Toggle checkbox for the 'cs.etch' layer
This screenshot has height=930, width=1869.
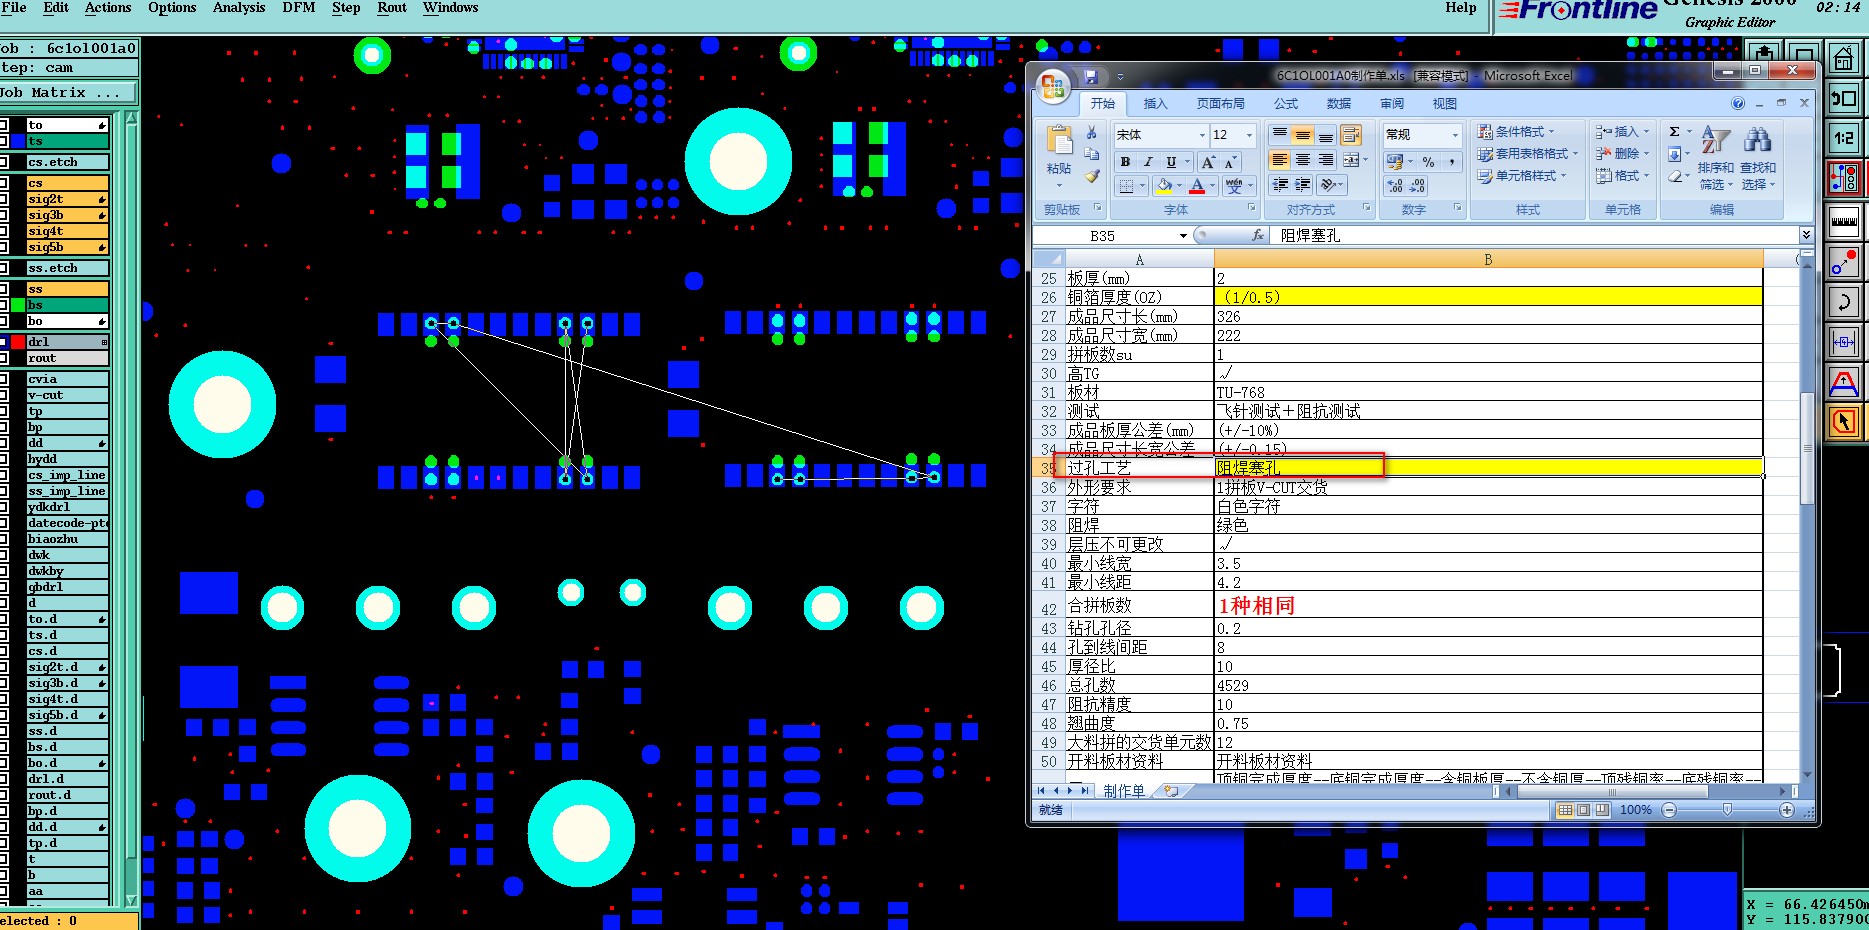click(x=3, y=162)
